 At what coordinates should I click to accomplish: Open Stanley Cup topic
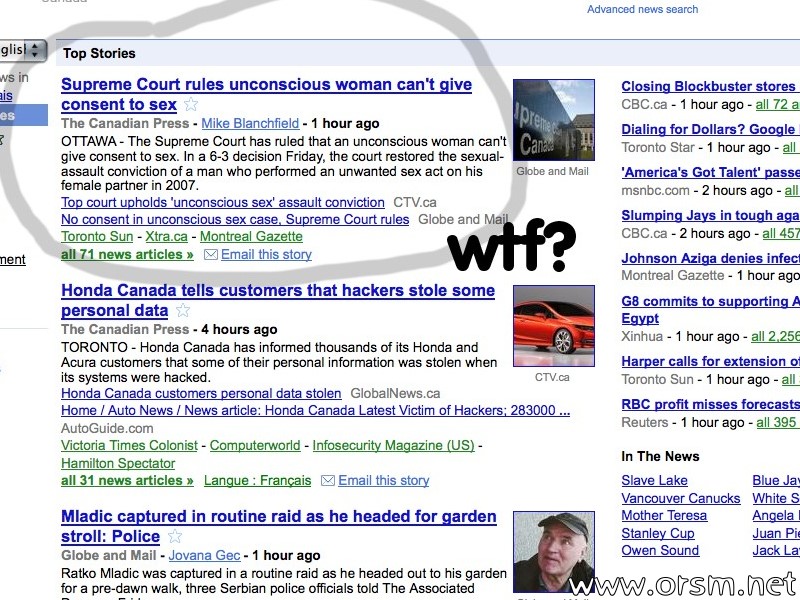pos(658,534)
